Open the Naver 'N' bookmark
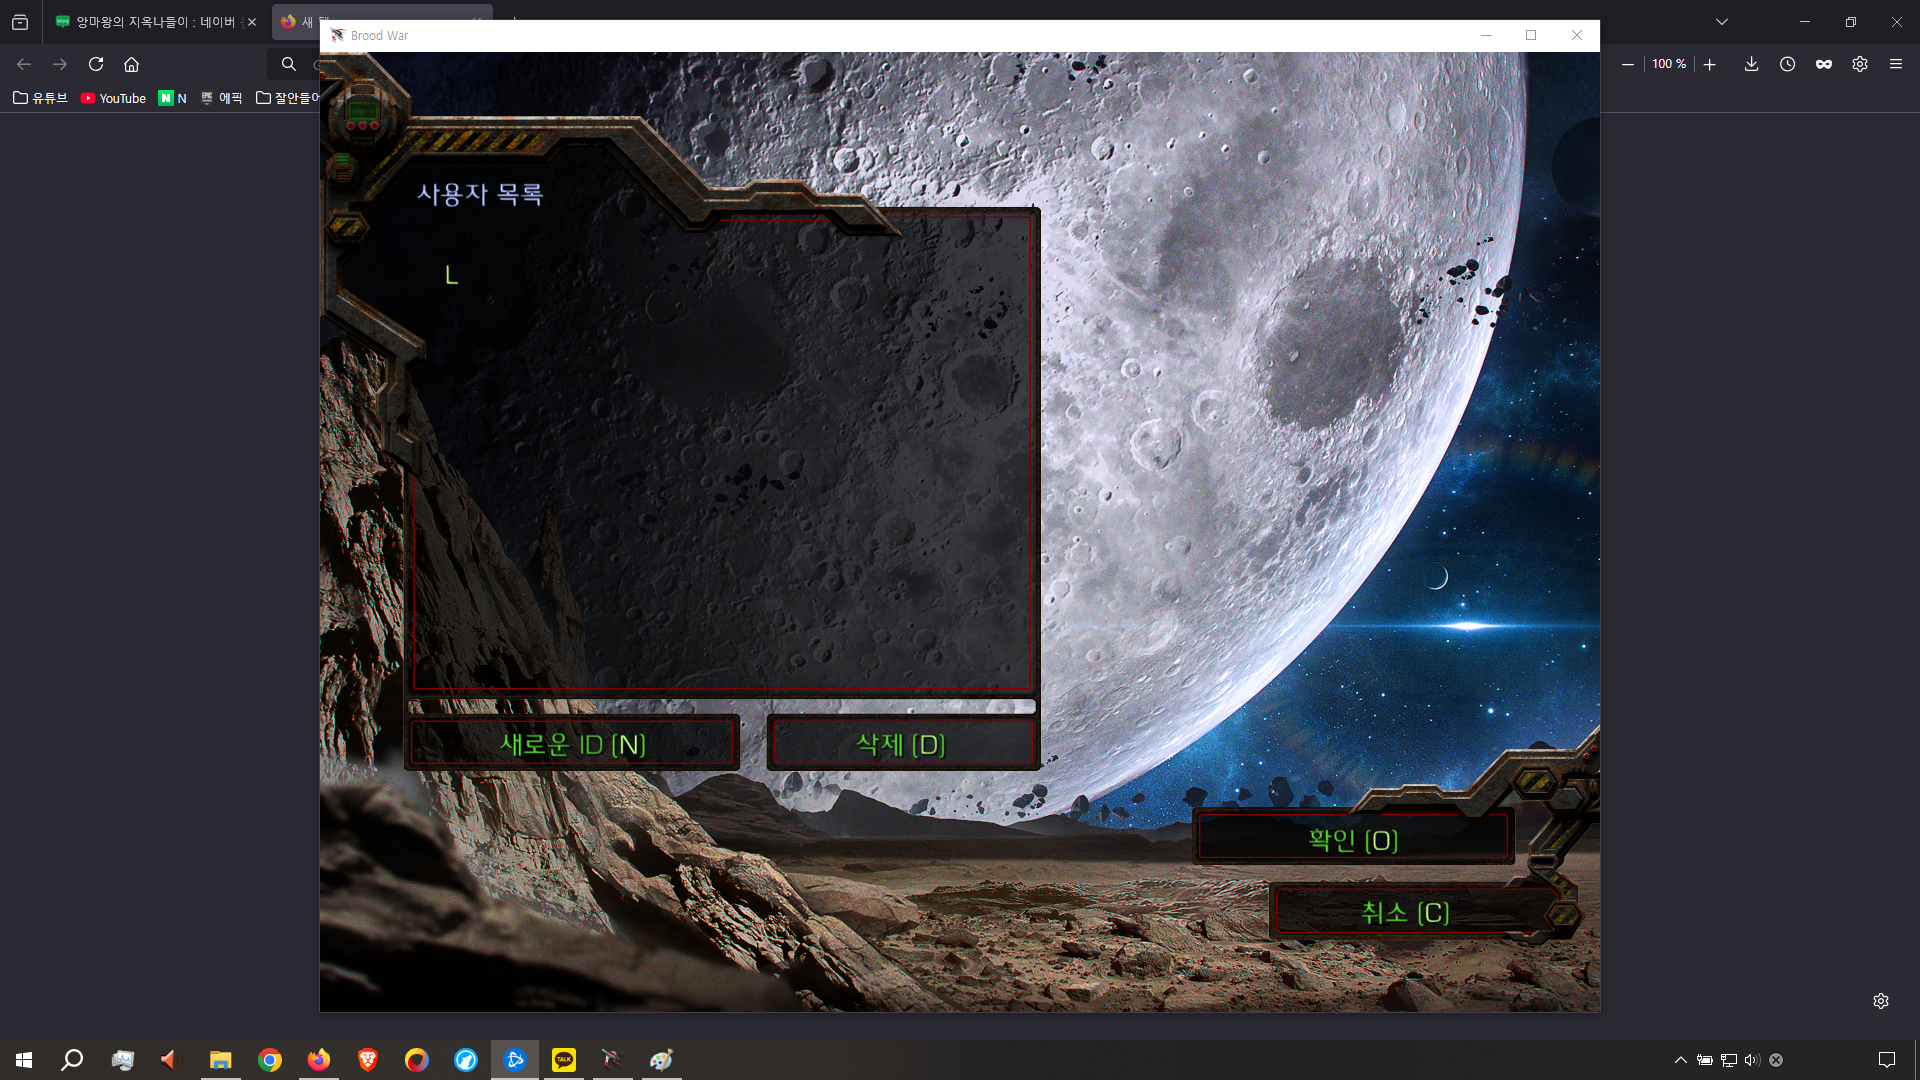 coord(173,98)
